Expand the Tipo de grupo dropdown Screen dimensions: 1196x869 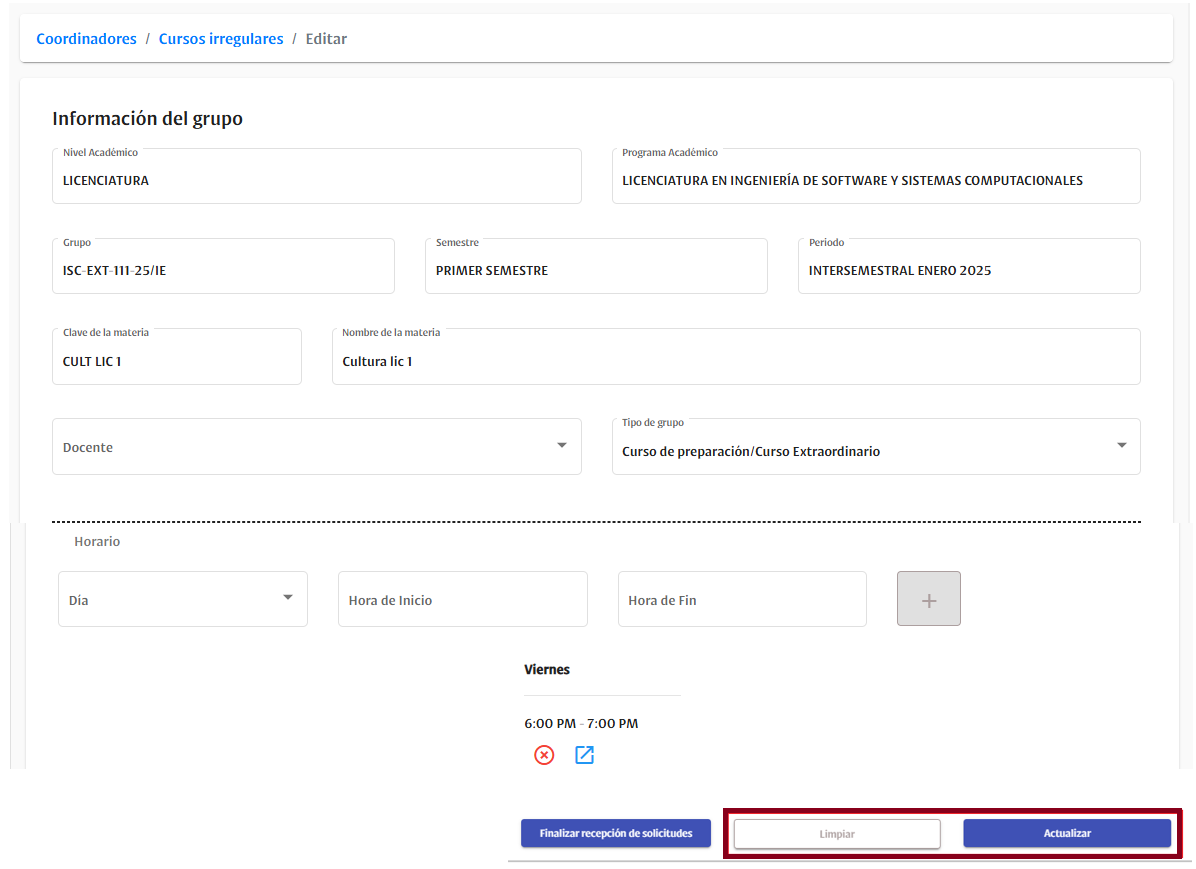pyautogui.click(x=876, y=446)
